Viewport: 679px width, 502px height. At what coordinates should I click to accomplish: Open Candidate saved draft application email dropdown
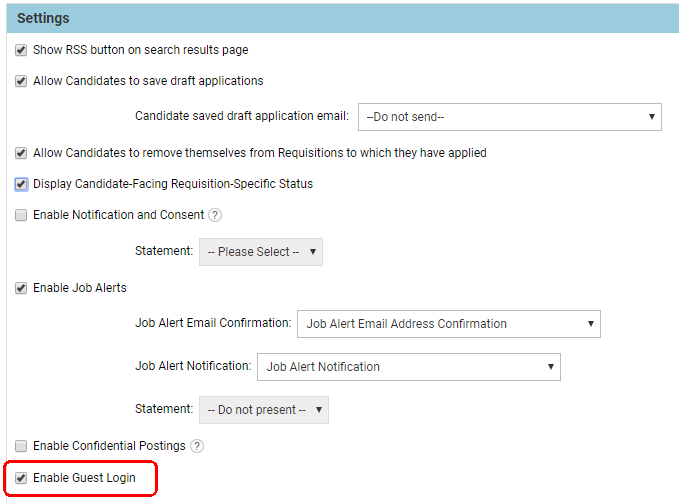[509, 117]
